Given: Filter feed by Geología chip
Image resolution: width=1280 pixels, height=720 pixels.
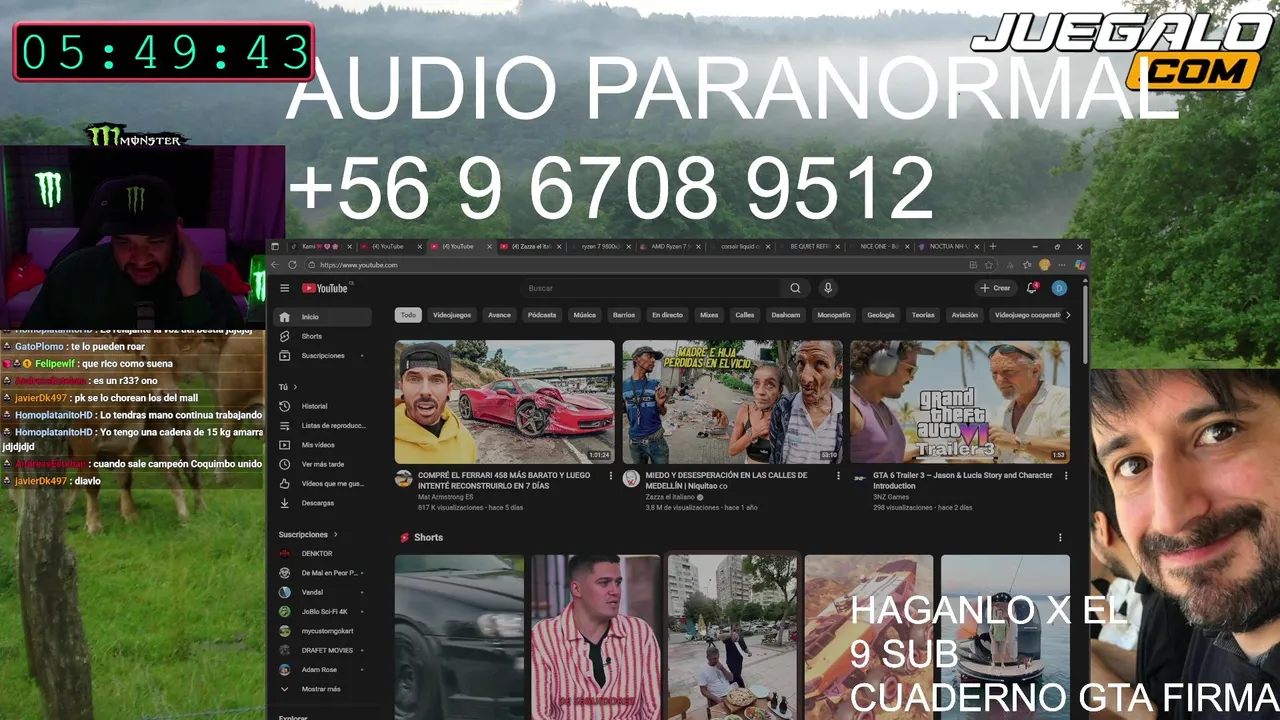Looking at the screenshot, I should coord(881,315).
